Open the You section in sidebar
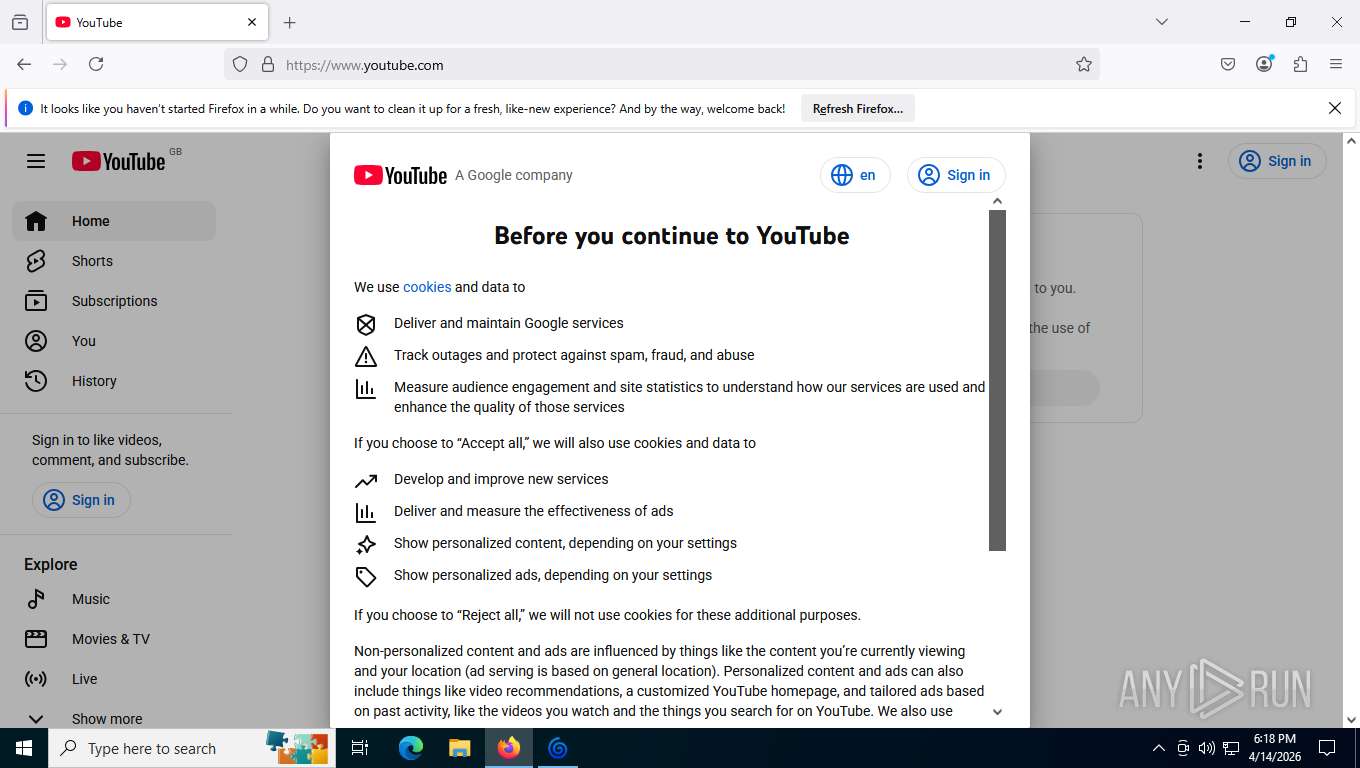The height and width of the screenshot is (768, 1360). 114,341
